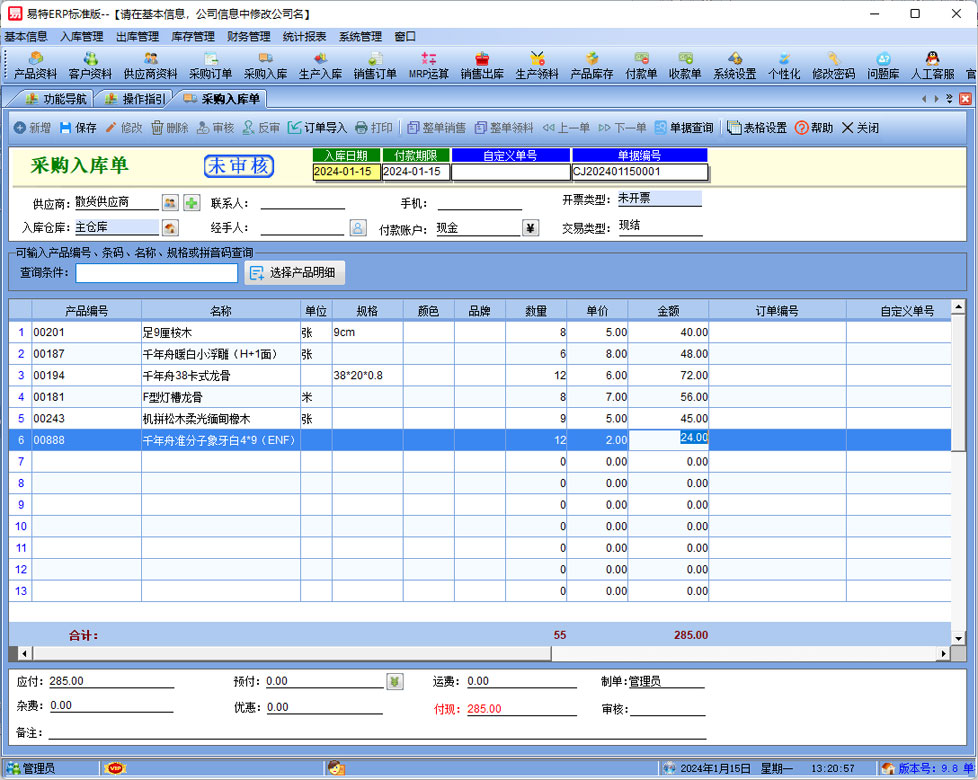
Task: Open the MRP运算 tool
Action: coord(429,66)
